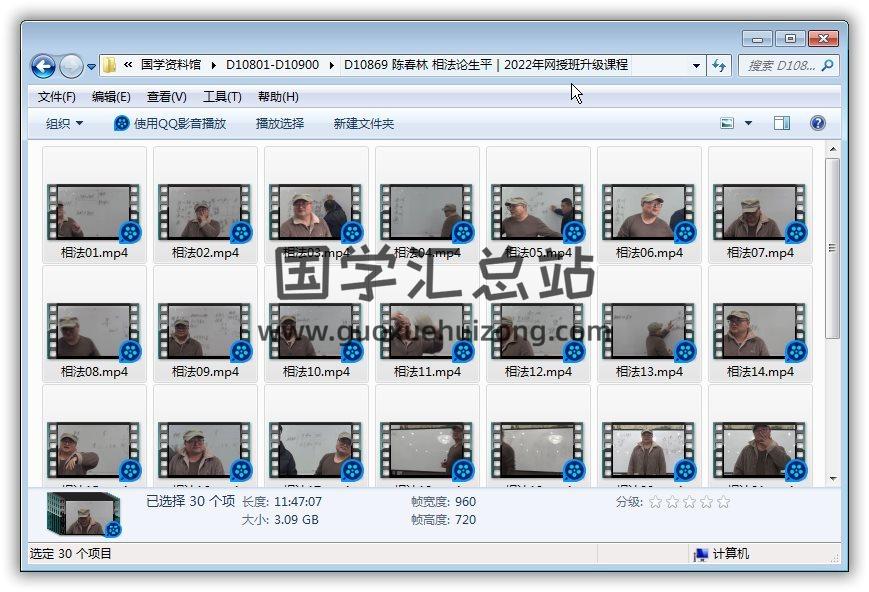Click the Forward navigation arrow button
This screenshot has height=592, width=869.
coord(71,66)
